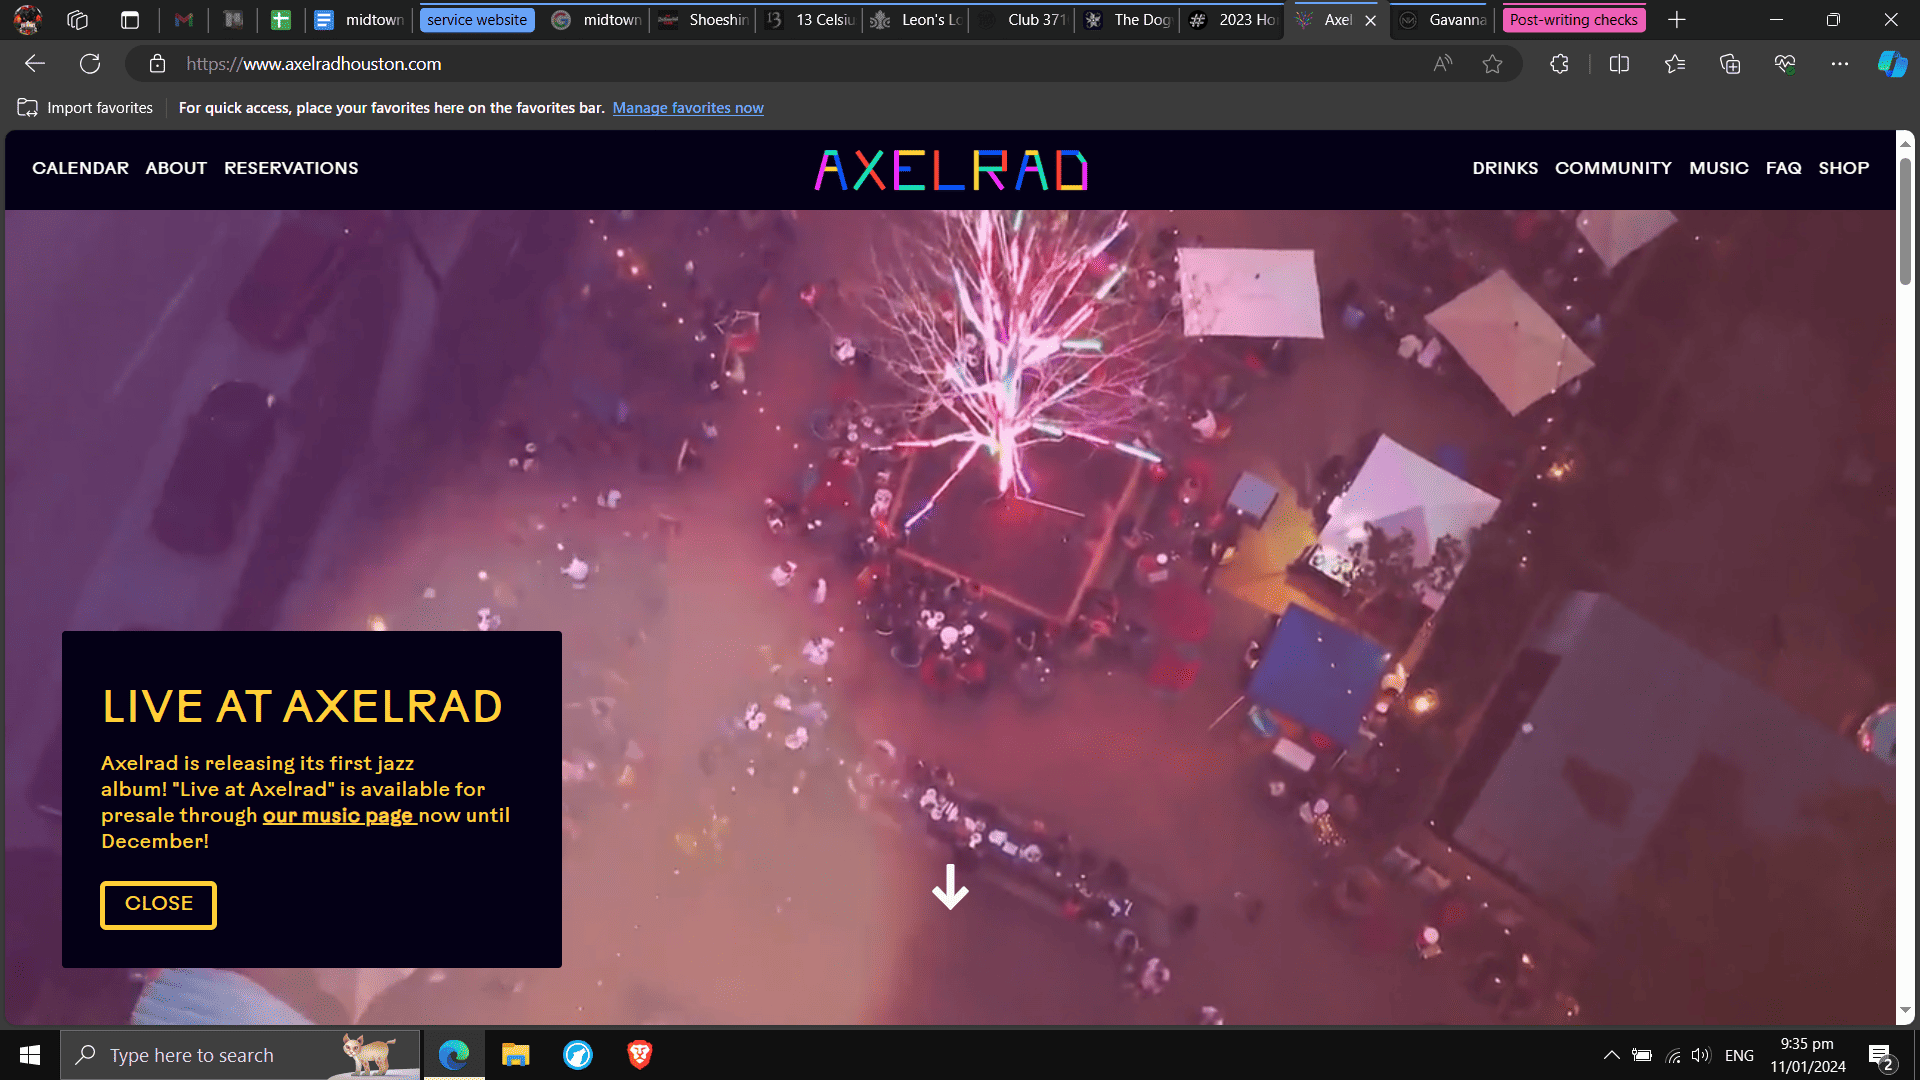The height and width of the screenshot is (1080, 1920).
Task: Click the AXELRAD logo
Action: click(951, 170)
